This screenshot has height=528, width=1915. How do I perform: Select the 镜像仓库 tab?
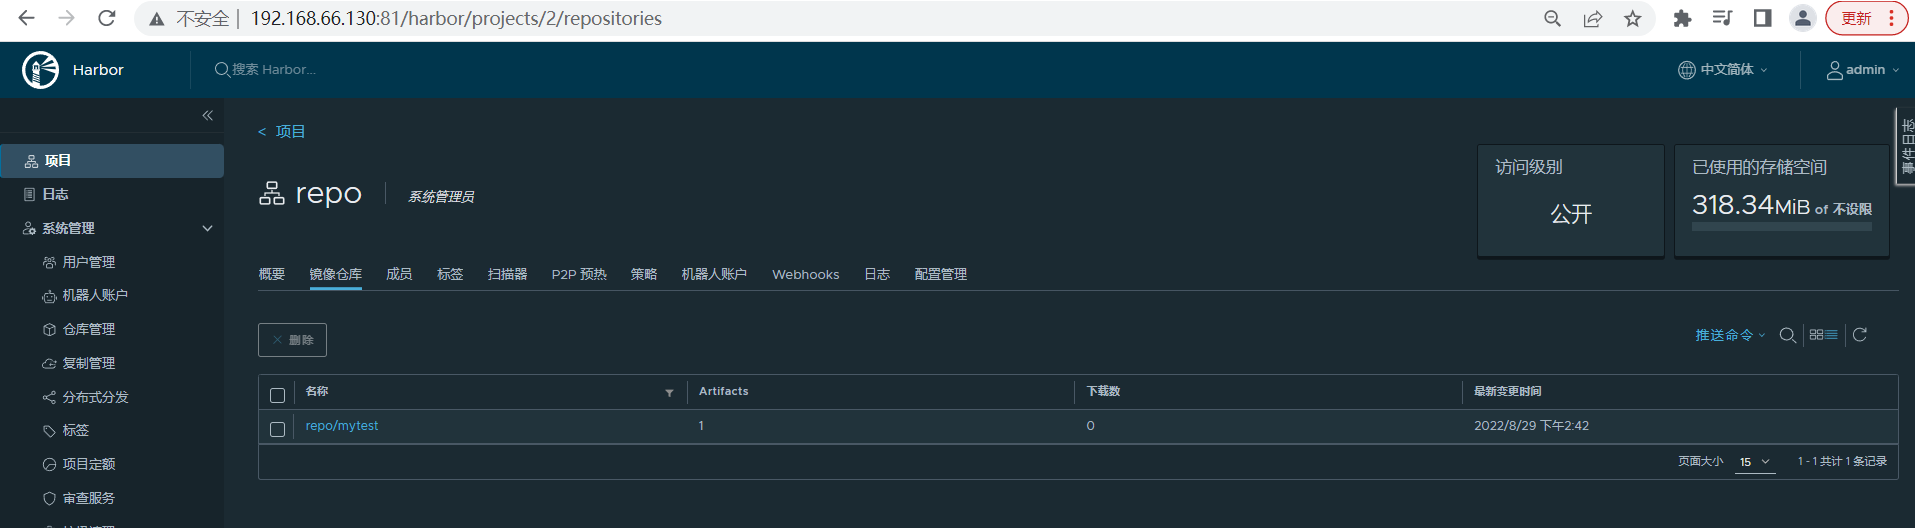point(335,274)
